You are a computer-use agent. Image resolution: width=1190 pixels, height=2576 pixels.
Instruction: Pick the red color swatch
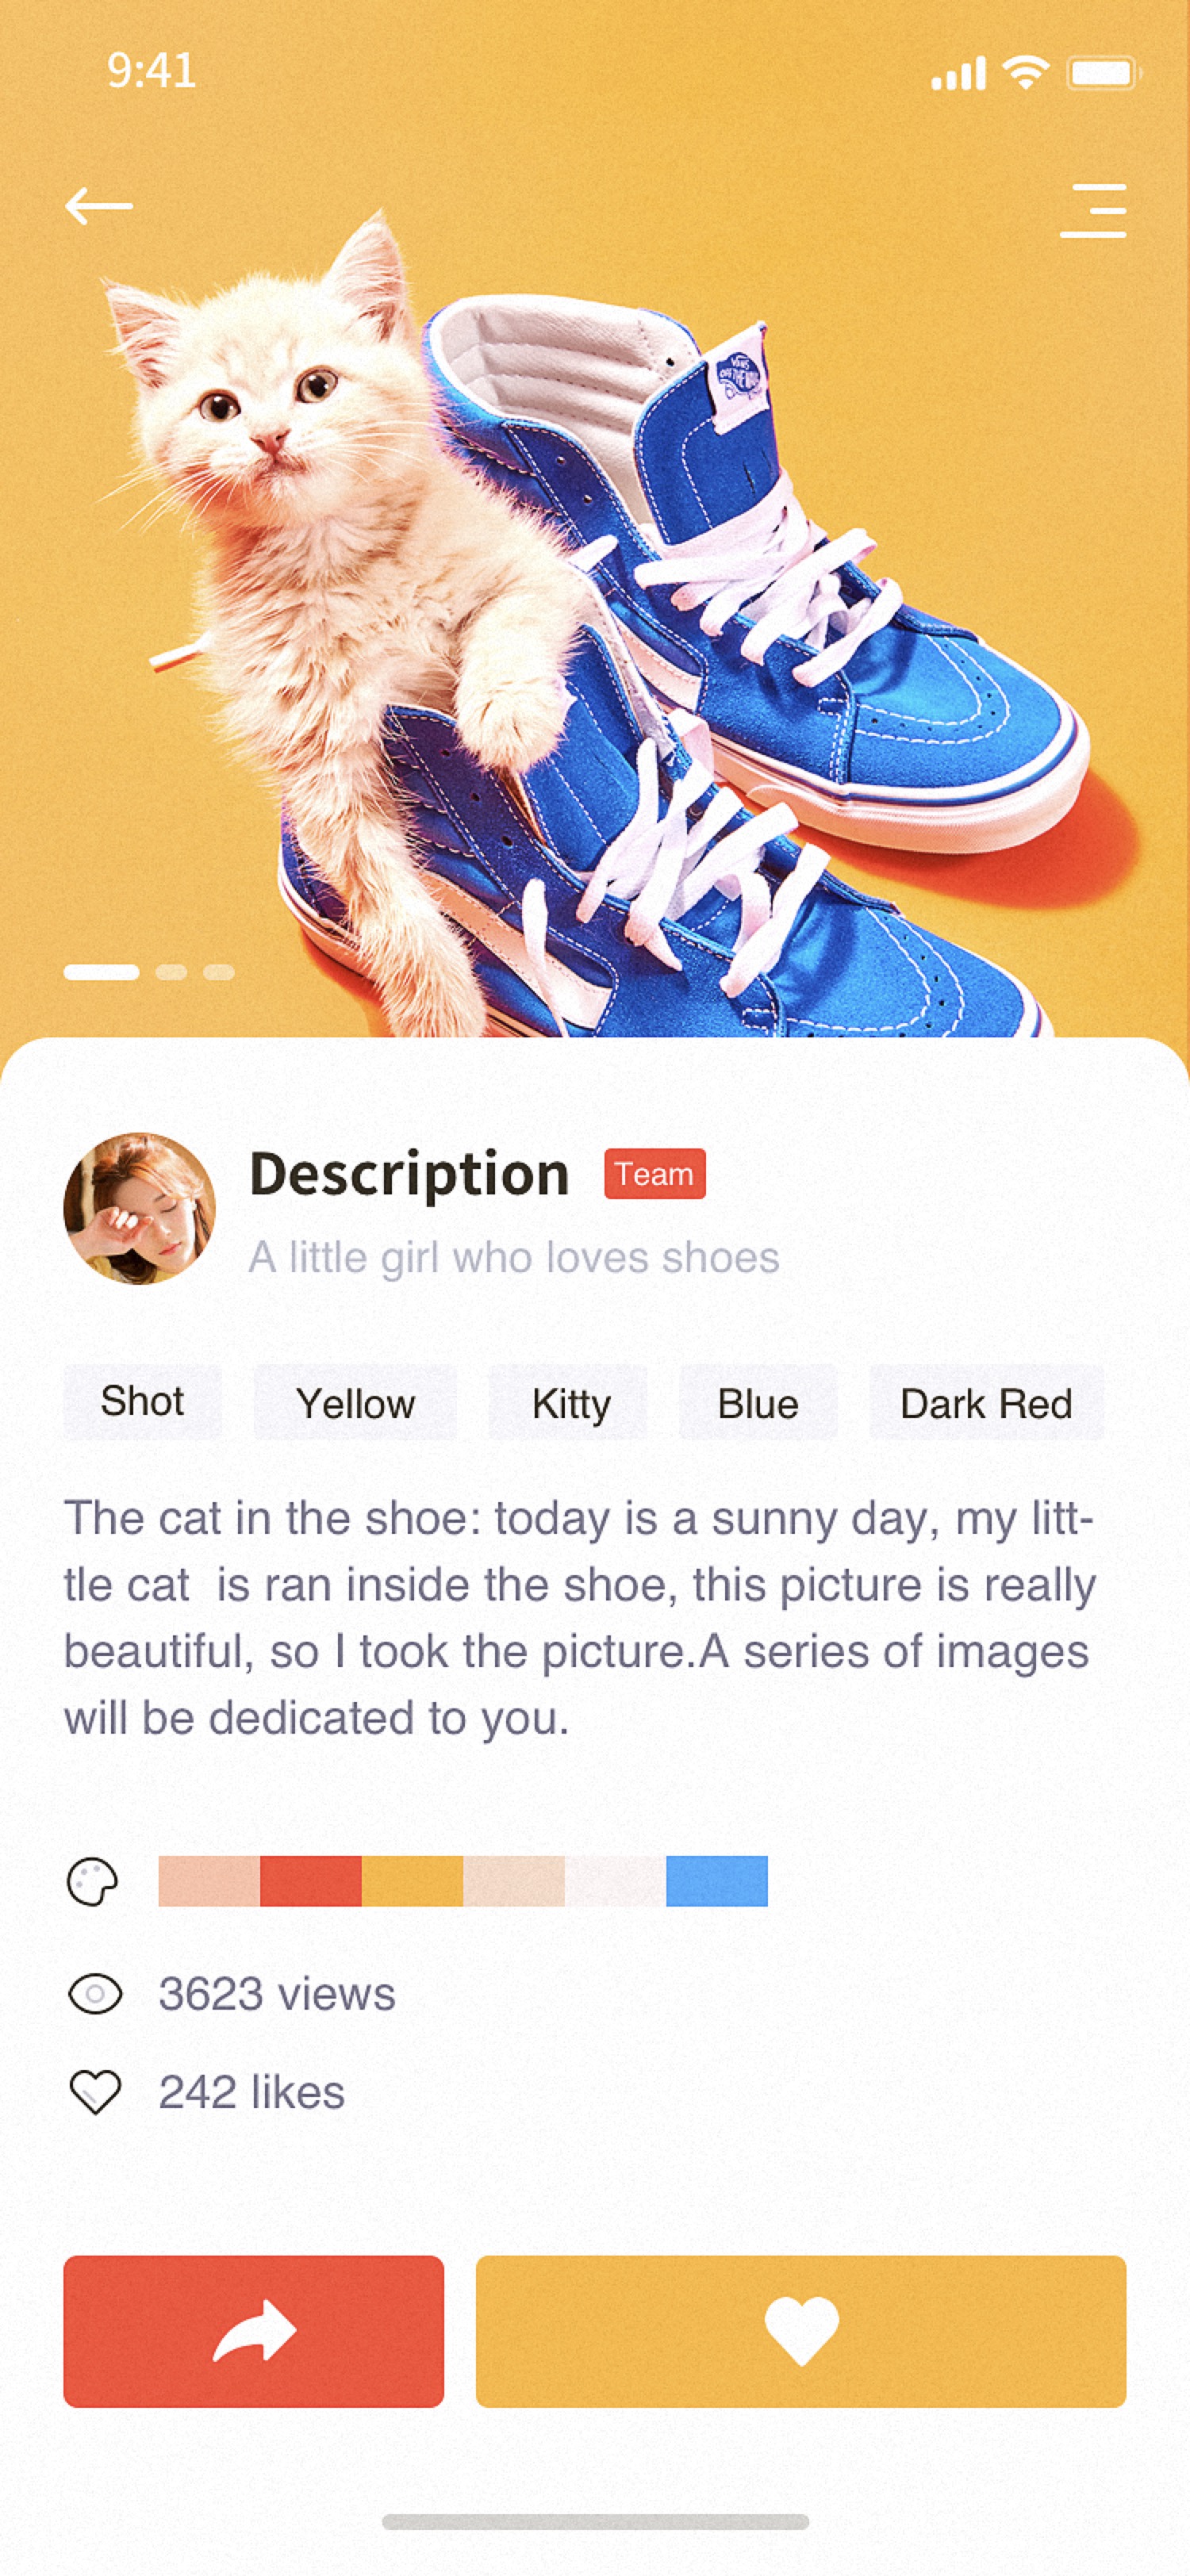[311, 1881]
